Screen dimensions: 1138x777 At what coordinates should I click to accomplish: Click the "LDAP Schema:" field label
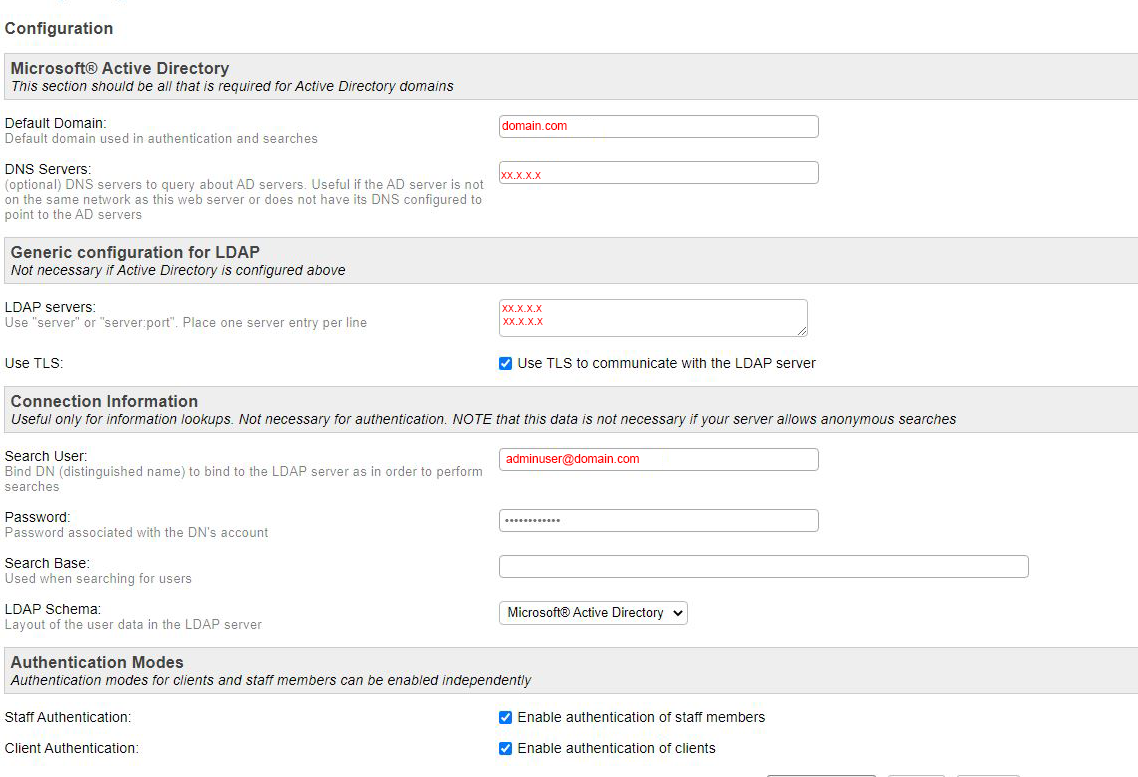click(53, 609)
